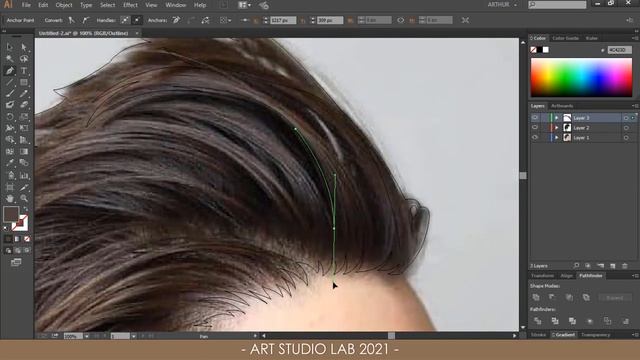
Task: Click the white swatch in Color panel
Action: tap(546, 50)
